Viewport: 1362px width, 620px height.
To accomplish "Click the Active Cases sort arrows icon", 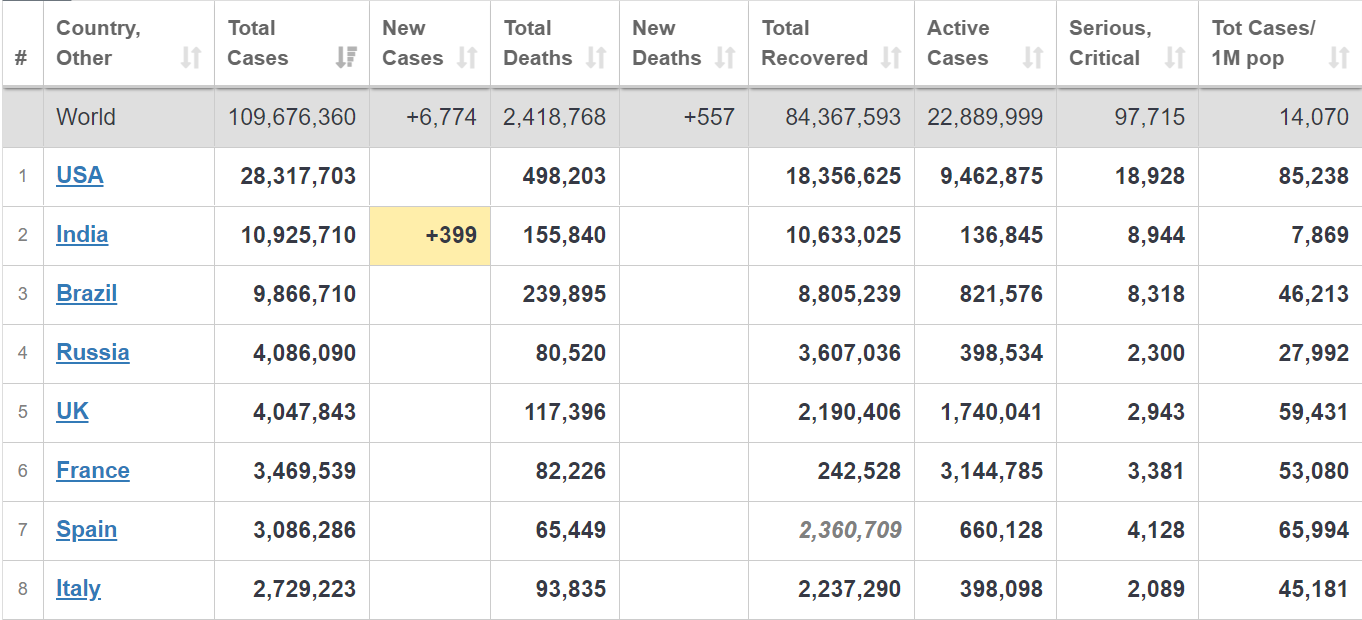I will tap(1033, 59).
